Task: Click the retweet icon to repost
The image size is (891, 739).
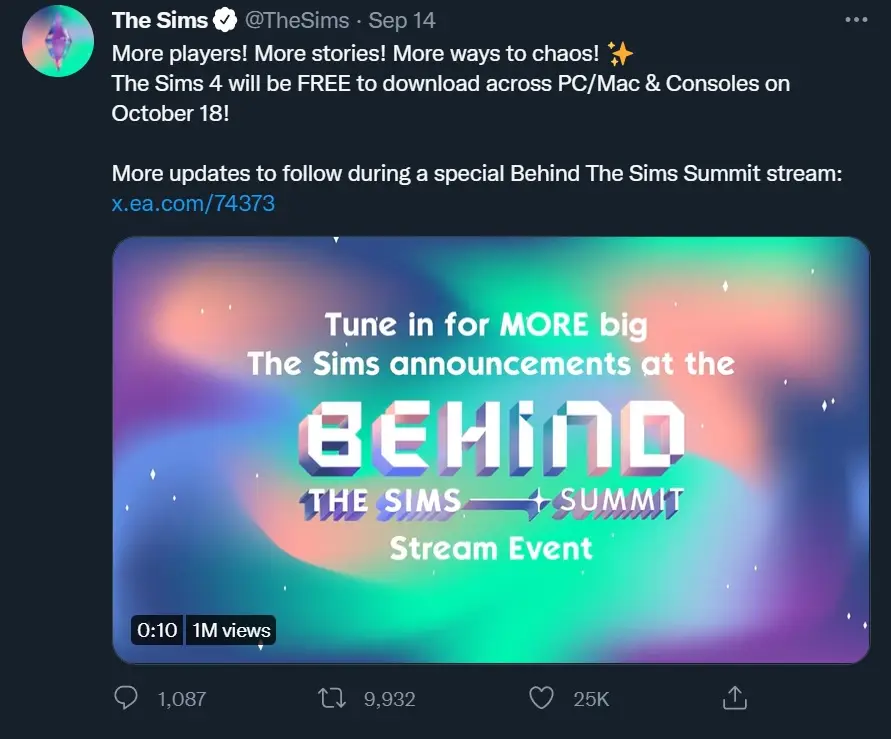Action: pyautogui.click(x=330, y=699)
